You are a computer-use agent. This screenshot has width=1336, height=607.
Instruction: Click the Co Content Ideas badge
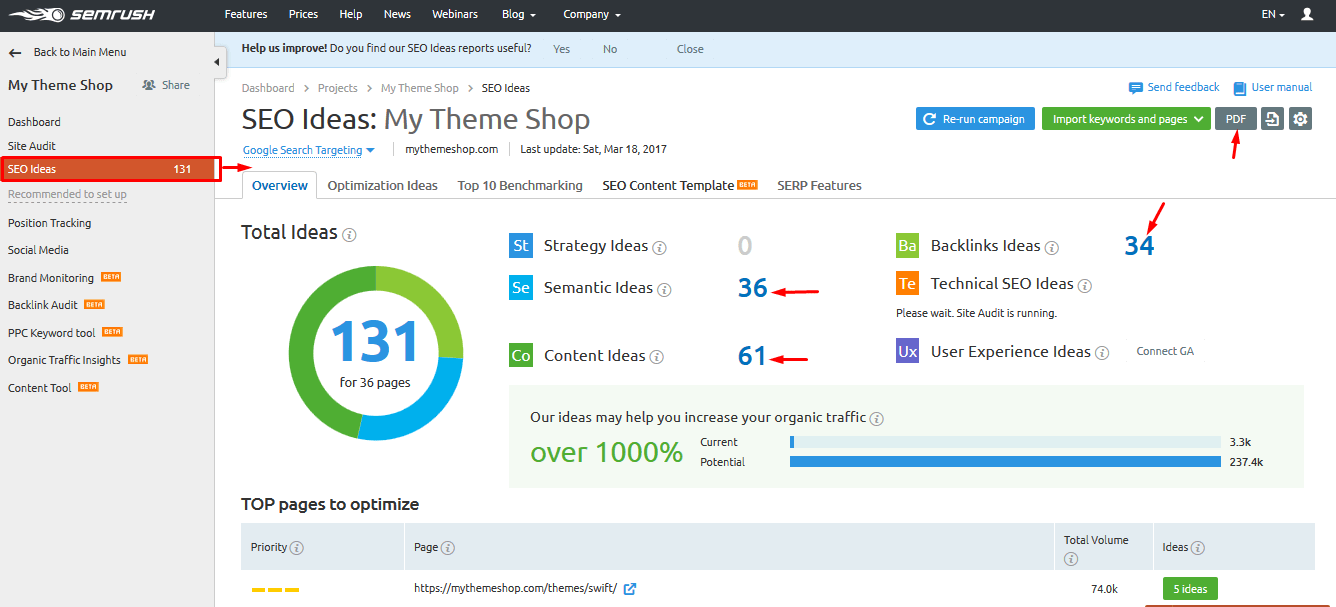521,355
